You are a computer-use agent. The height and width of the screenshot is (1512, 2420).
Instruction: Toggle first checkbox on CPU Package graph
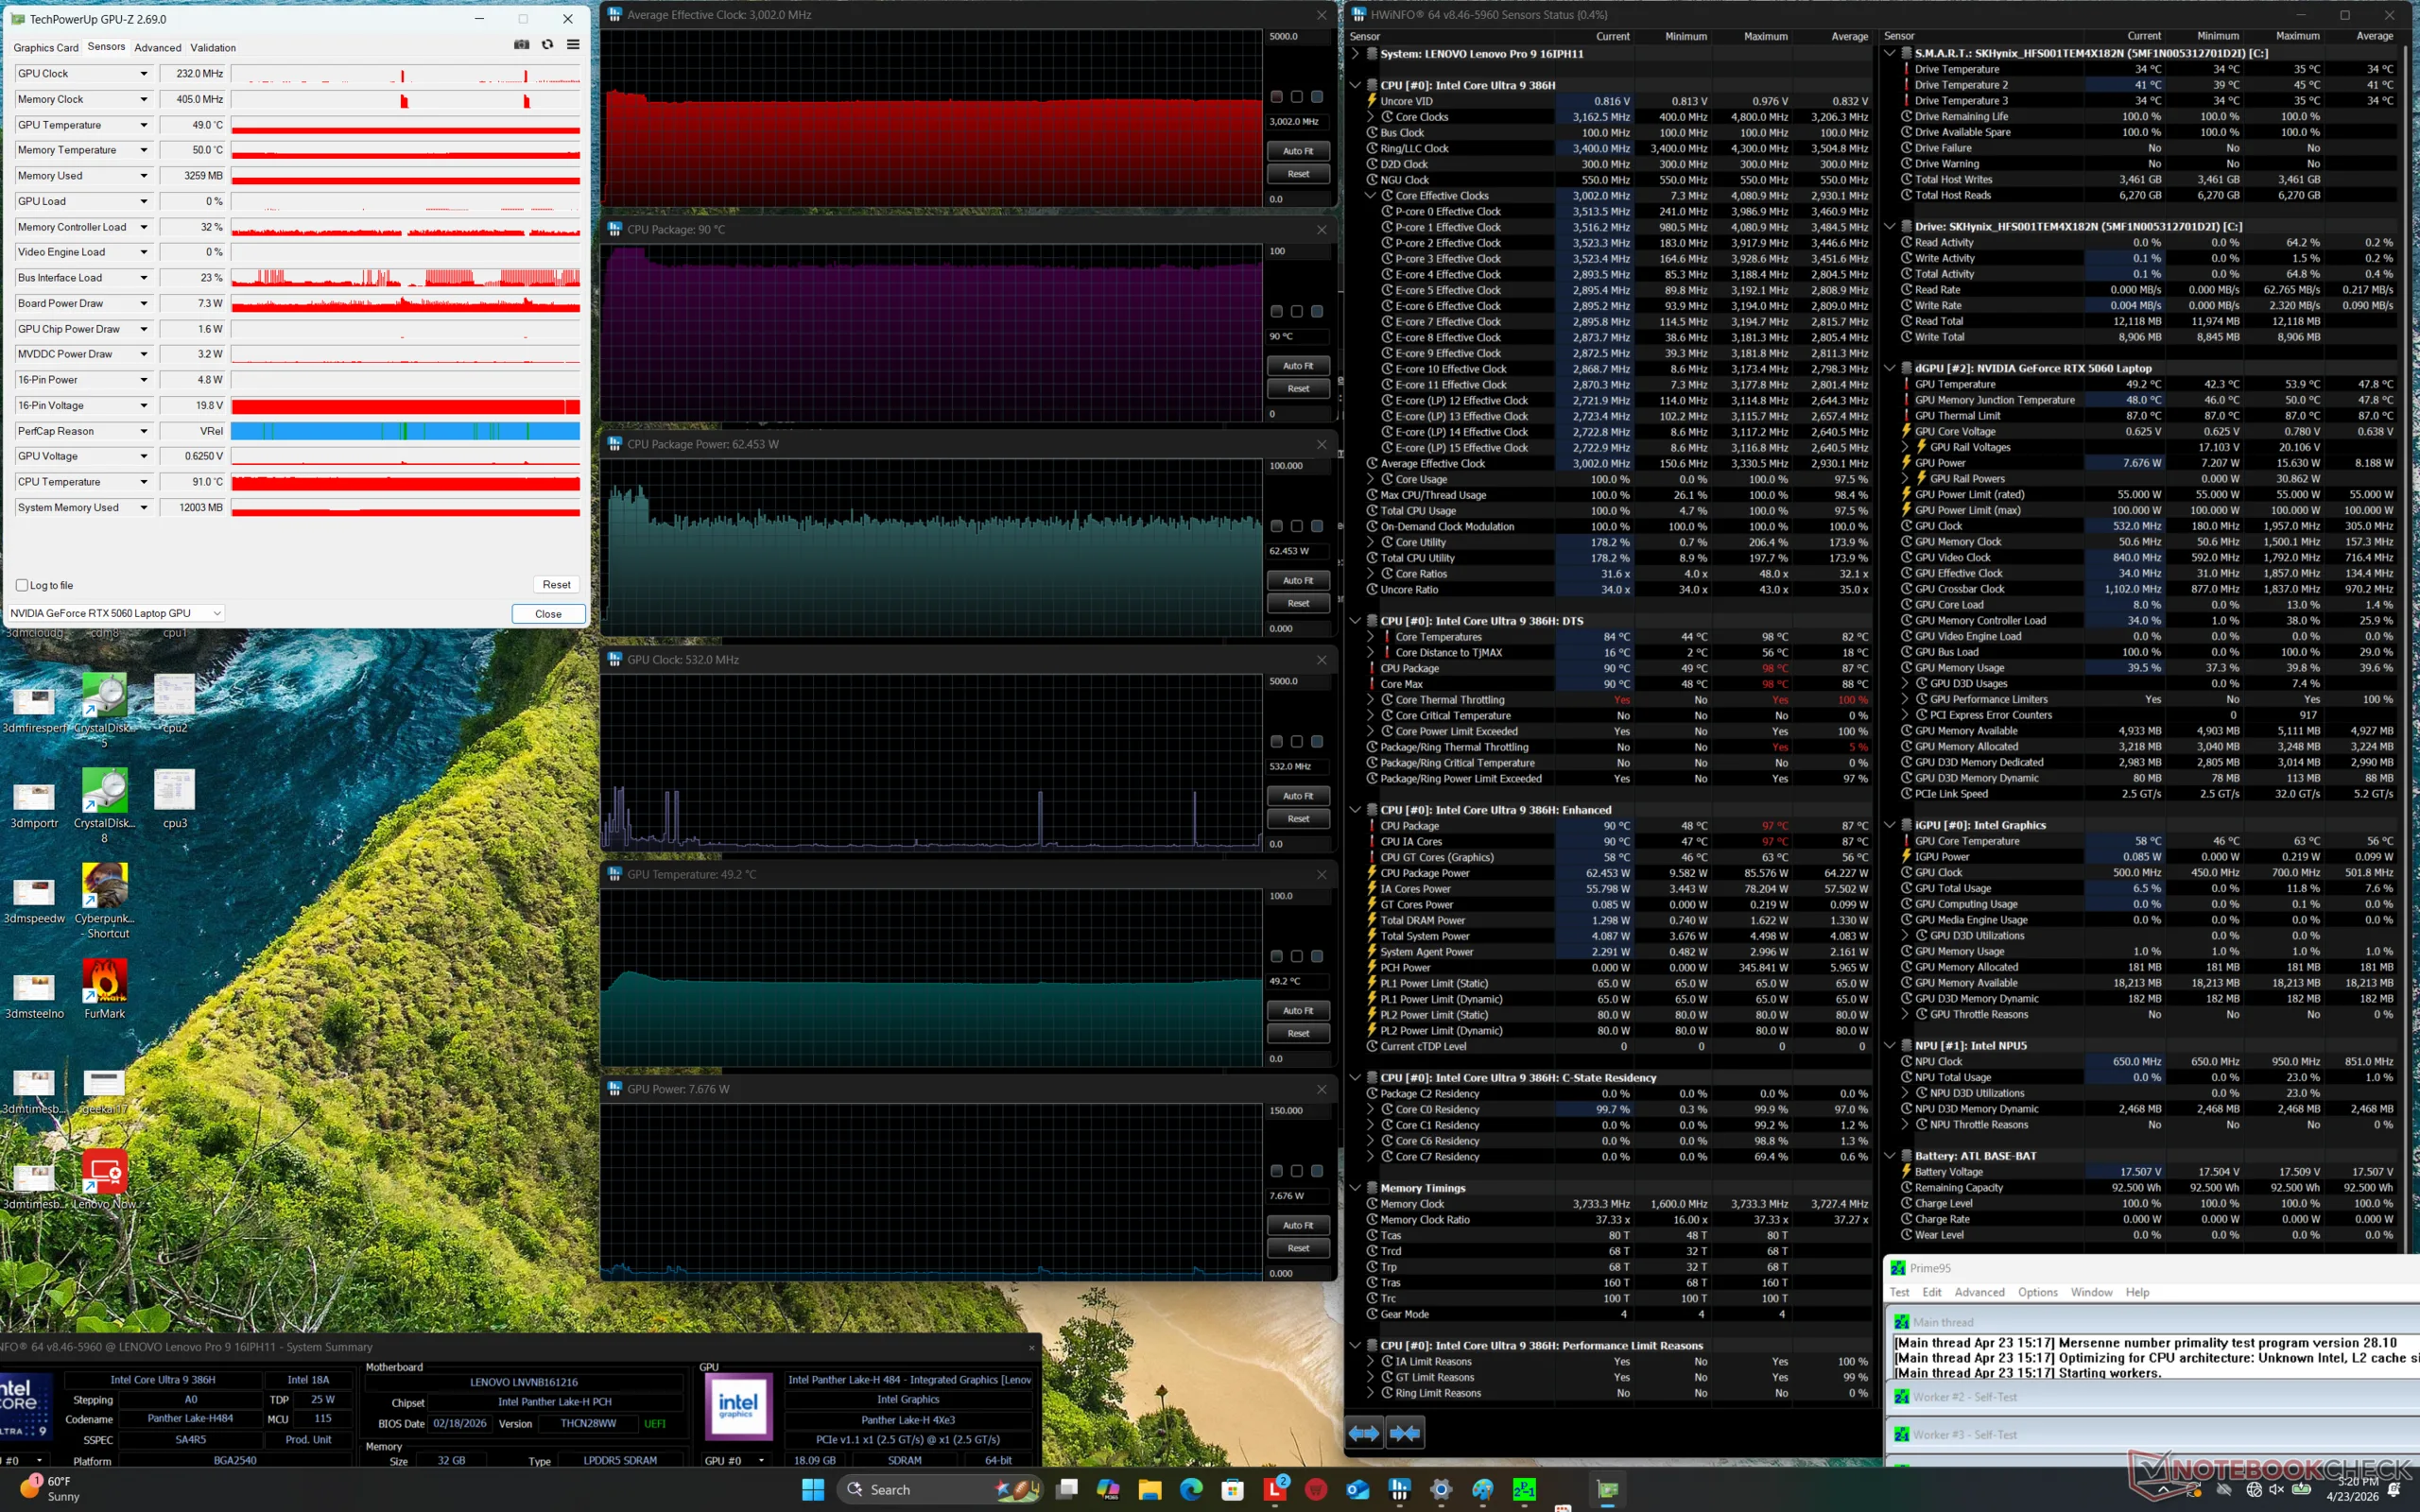coord(1276,312)
